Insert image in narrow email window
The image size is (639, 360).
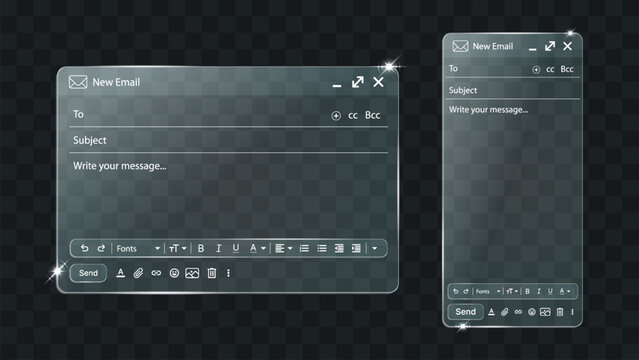(x=545, y=312)
